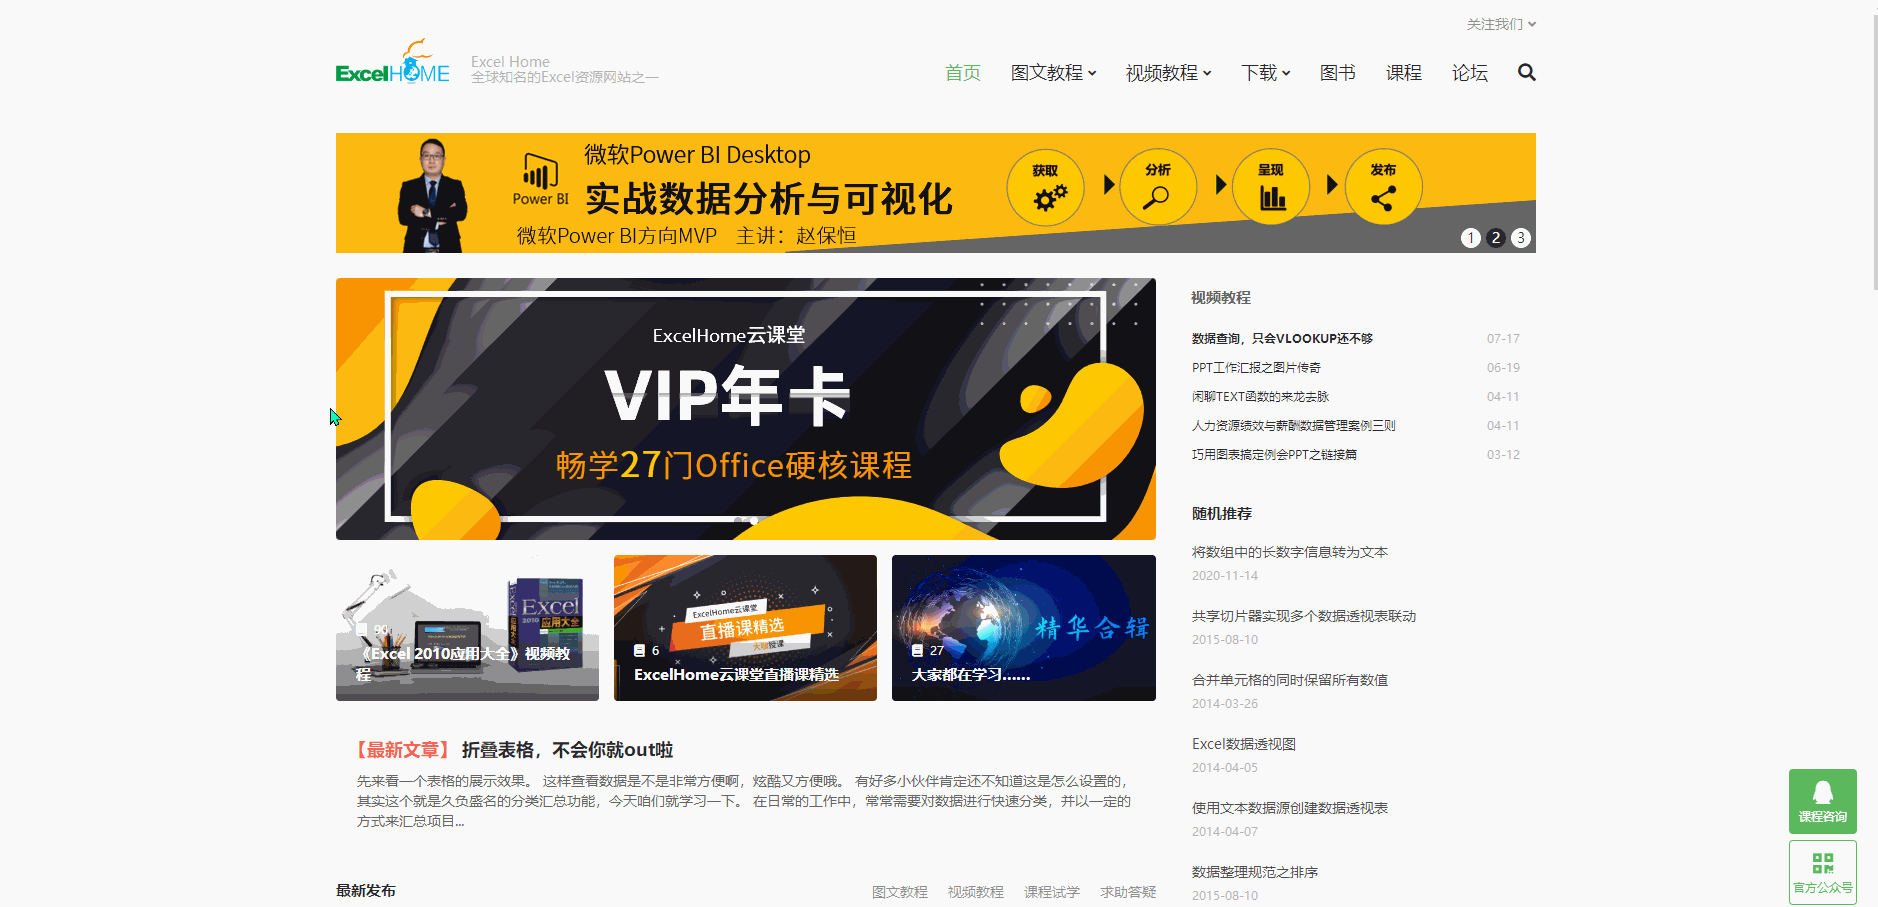
Task: Open 将数组中的长数字信息转为文本 link
Action: click(1289, 552)
